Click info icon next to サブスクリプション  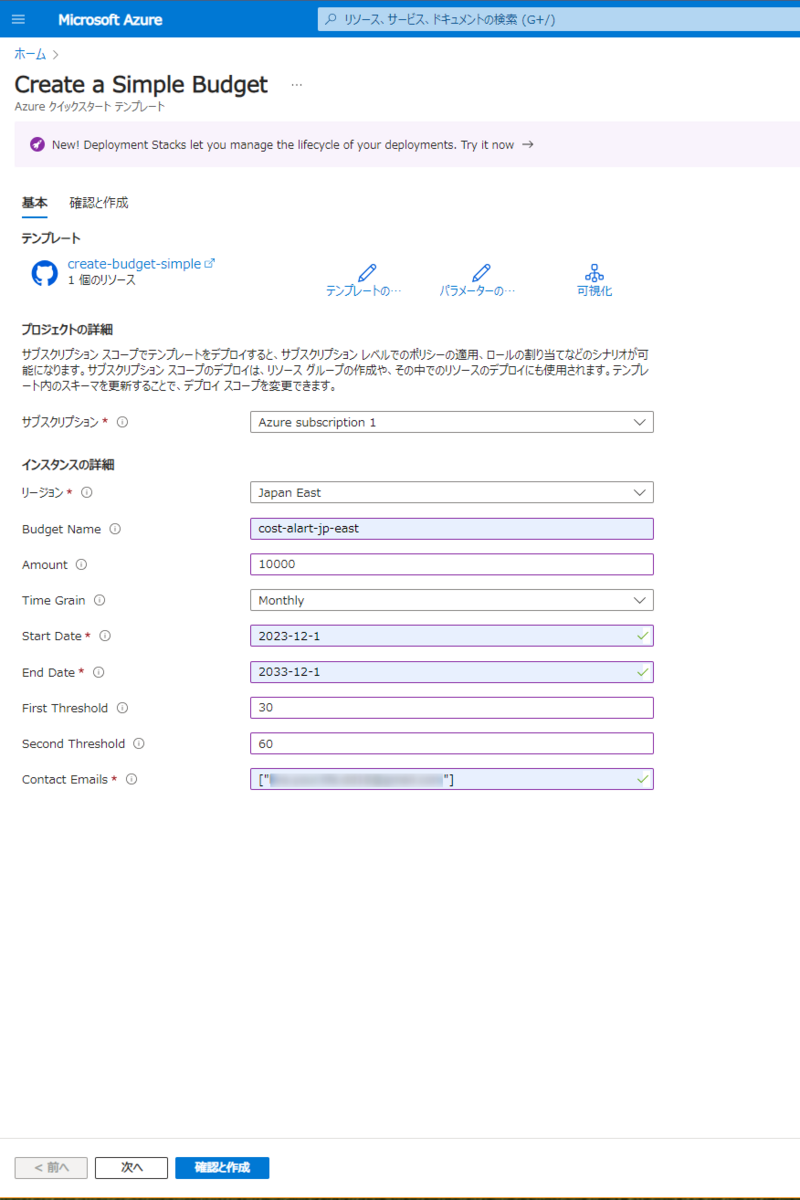click(122, 422)
